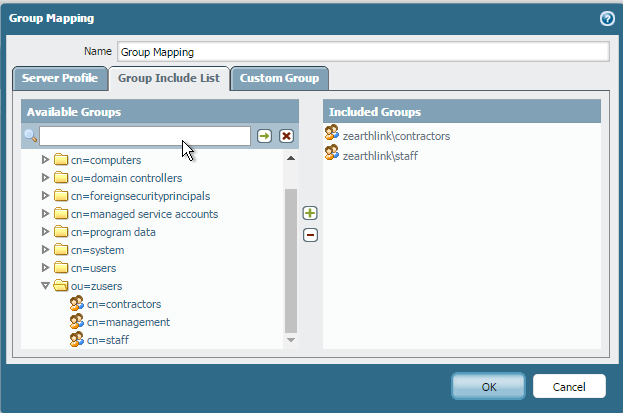Select the cn=users label
This screenshot has width=624, height=416.
[x=94, y=268]
